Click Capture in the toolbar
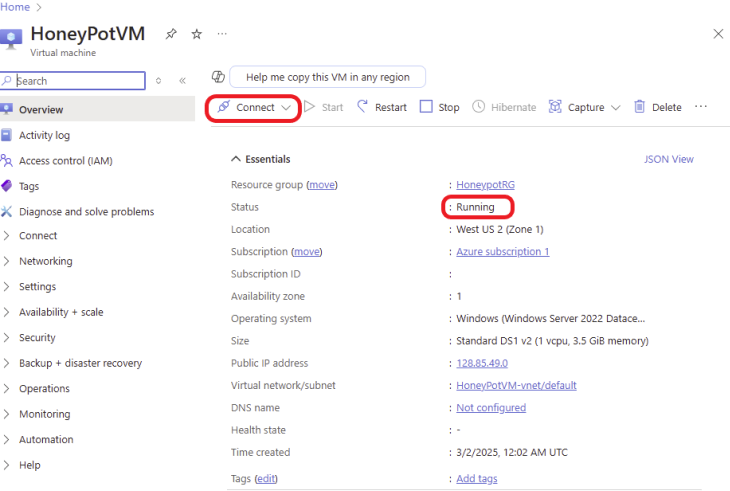 (577, 108)
